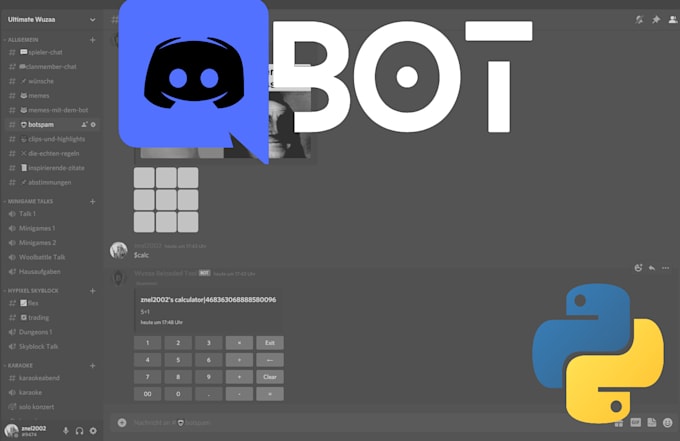Open botspam channel settings gear
The height and width of the screenshot is (441, 680).
pos(93,124)
